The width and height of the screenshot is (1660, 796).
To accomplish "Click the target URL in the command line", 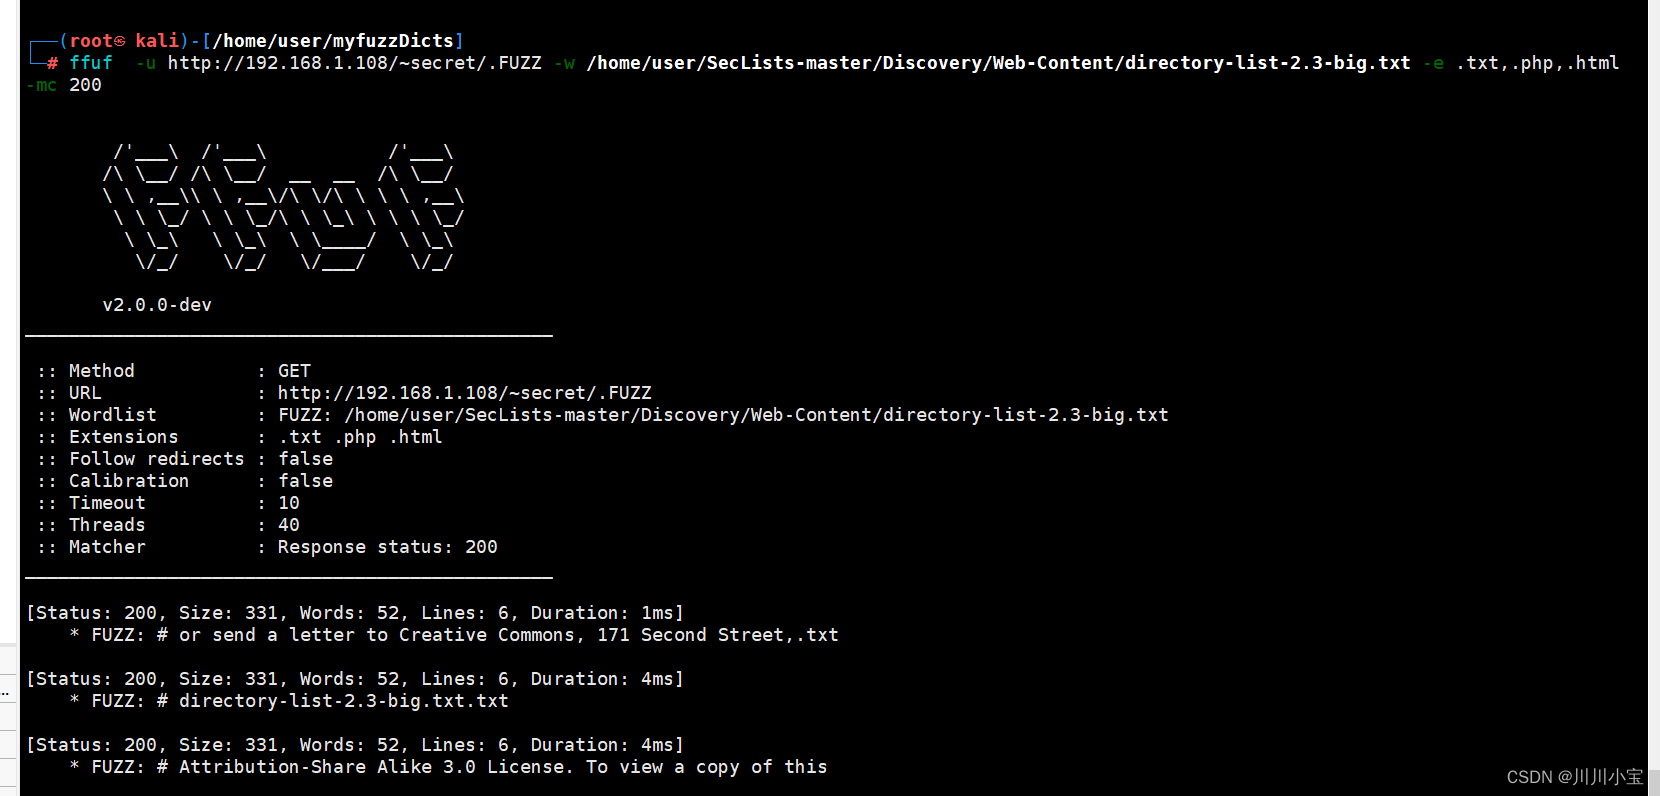I will (355, 63).
